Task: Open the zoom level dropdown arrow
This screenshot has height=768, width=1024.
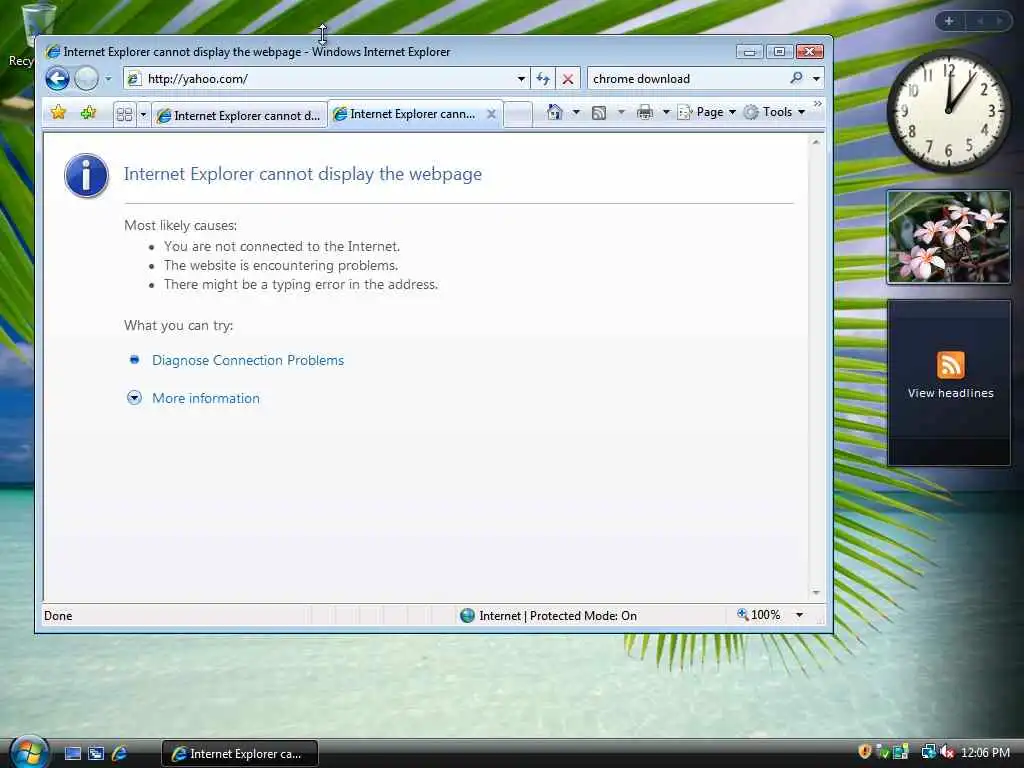Action: point(799,615)
